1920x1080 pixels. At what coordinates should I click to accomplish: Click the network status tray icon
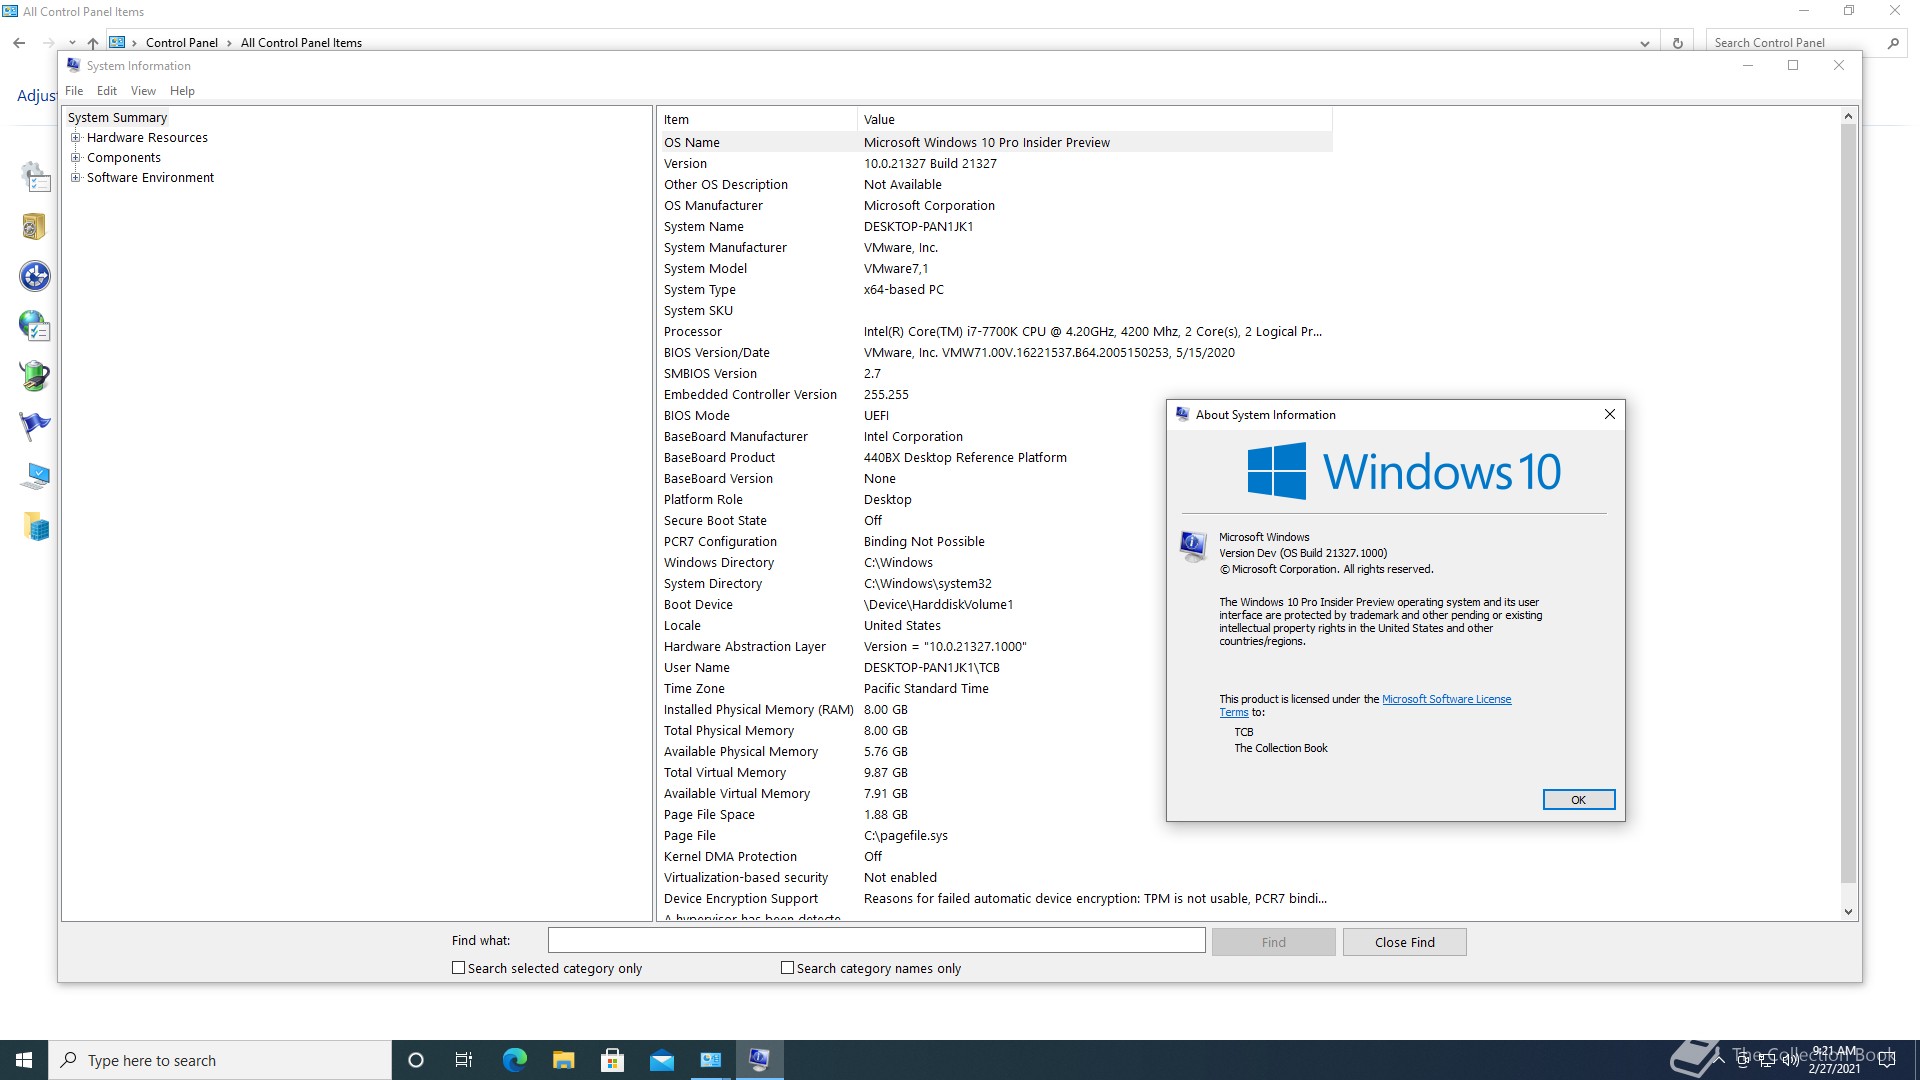[x=1766, y=1060]
